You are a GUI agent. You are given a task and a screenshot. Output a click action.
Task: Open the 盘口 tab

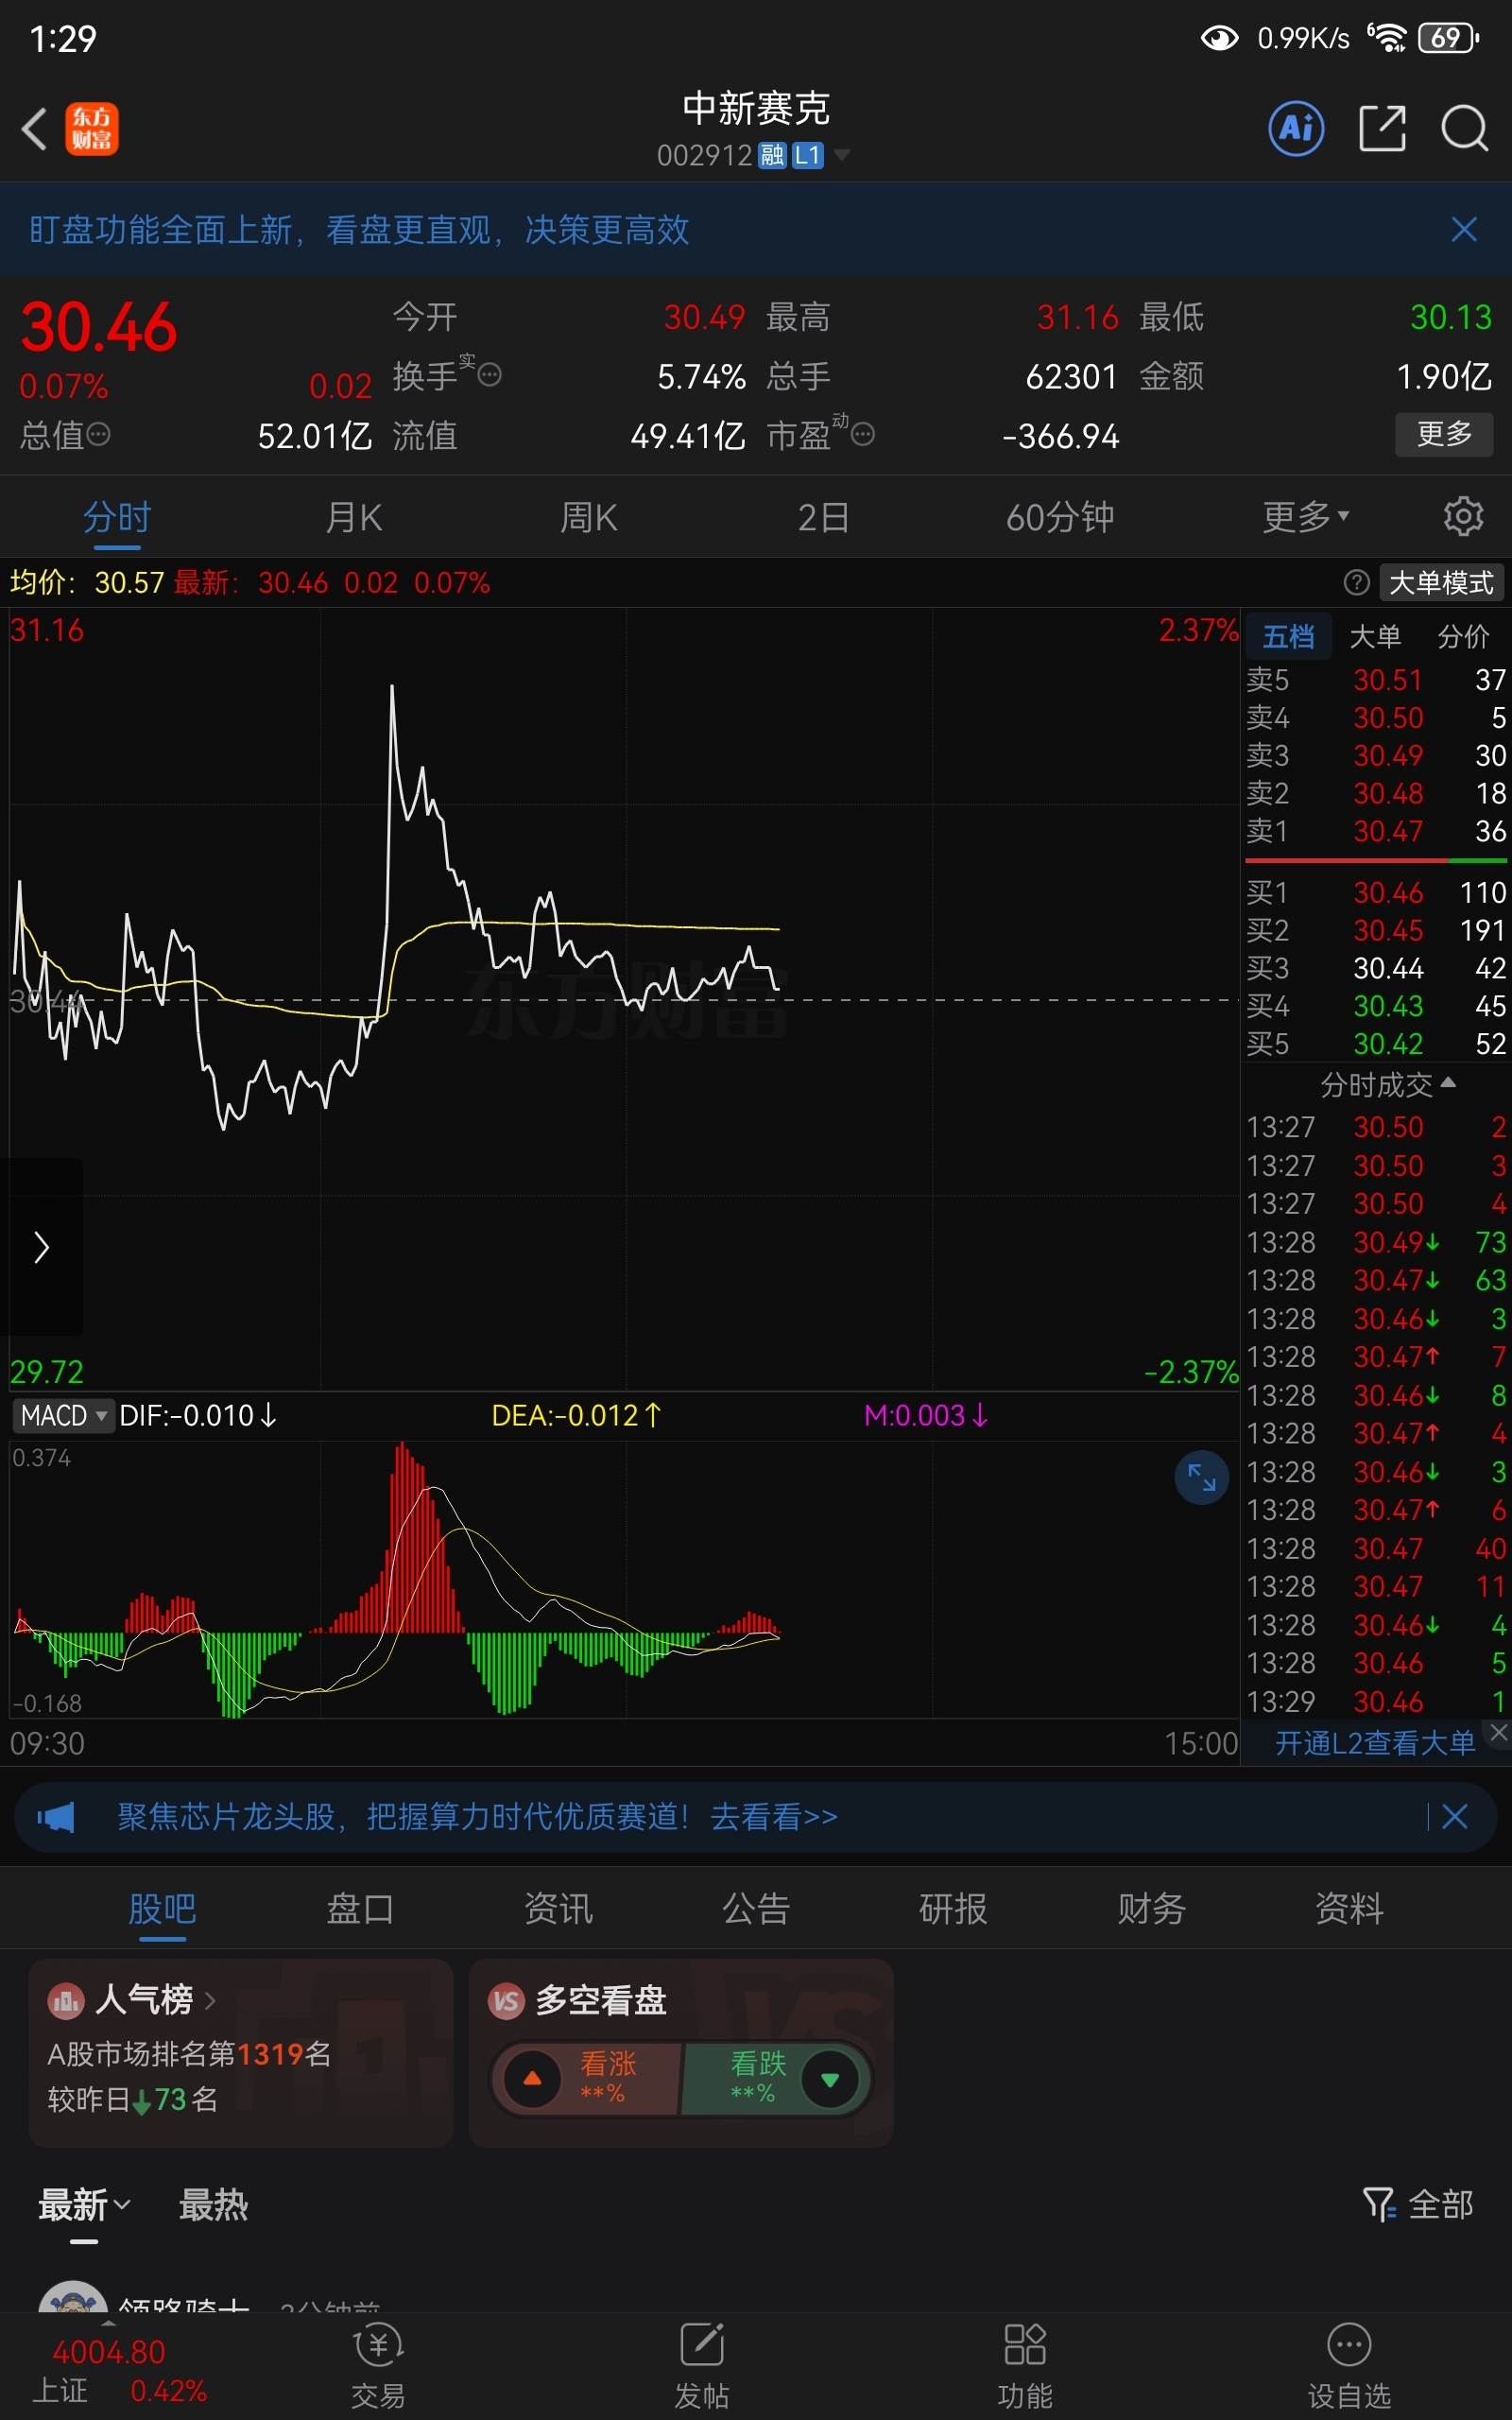(360, 1908)
